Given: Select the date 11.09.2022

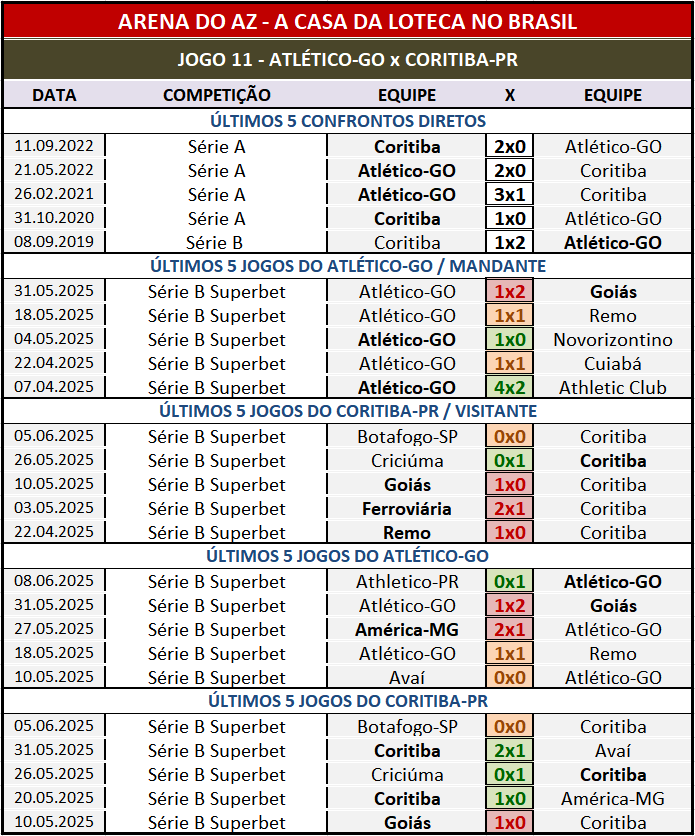Looking at the screenshot, I should [x=54, y=147].
